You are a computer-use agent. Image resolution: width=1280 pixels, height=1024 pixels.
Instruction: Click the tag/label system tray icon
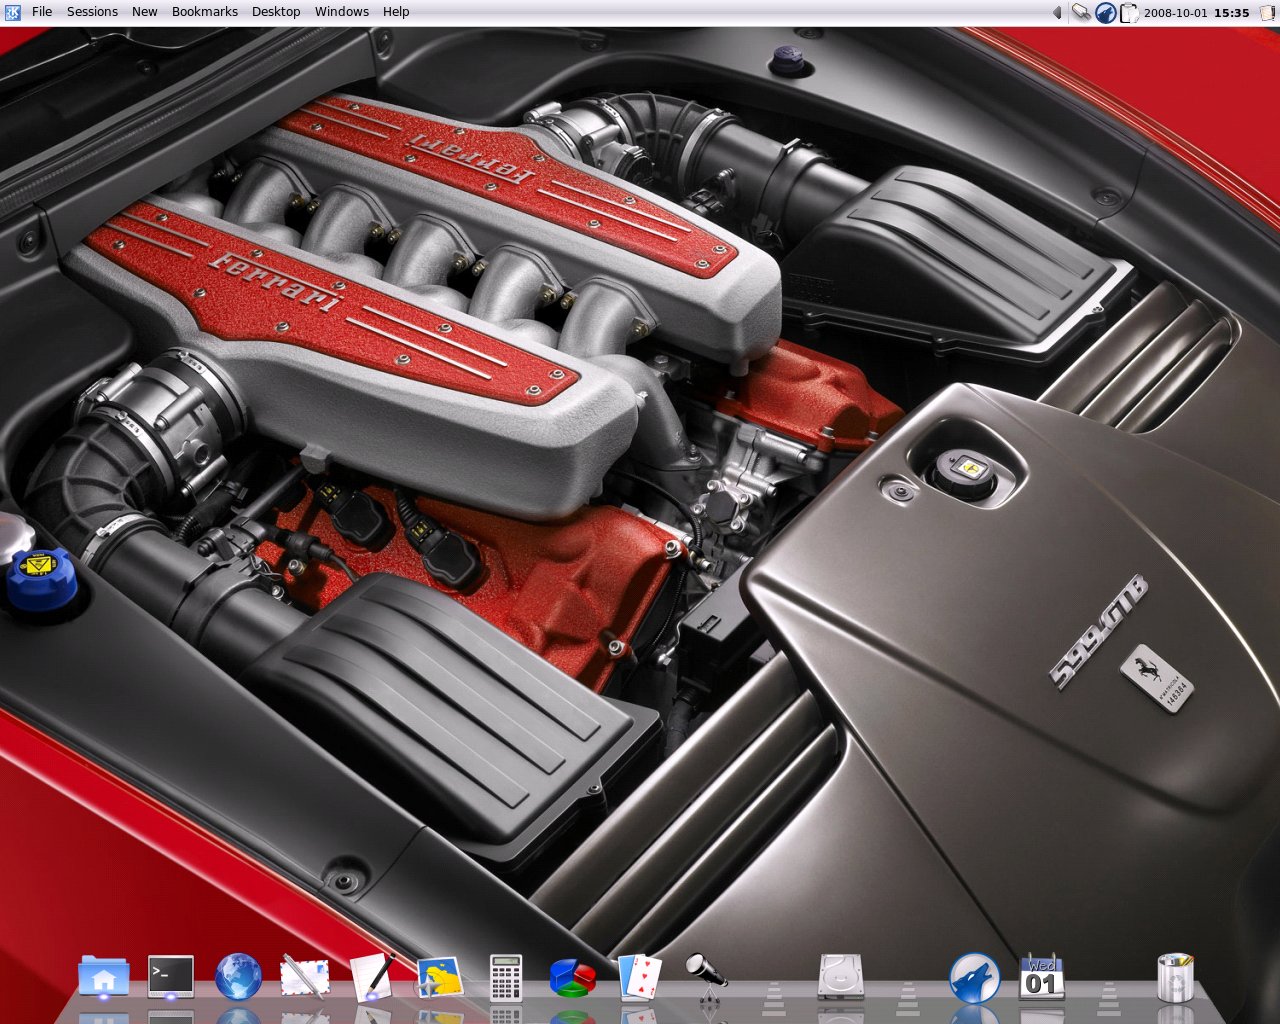(1081, 13)
